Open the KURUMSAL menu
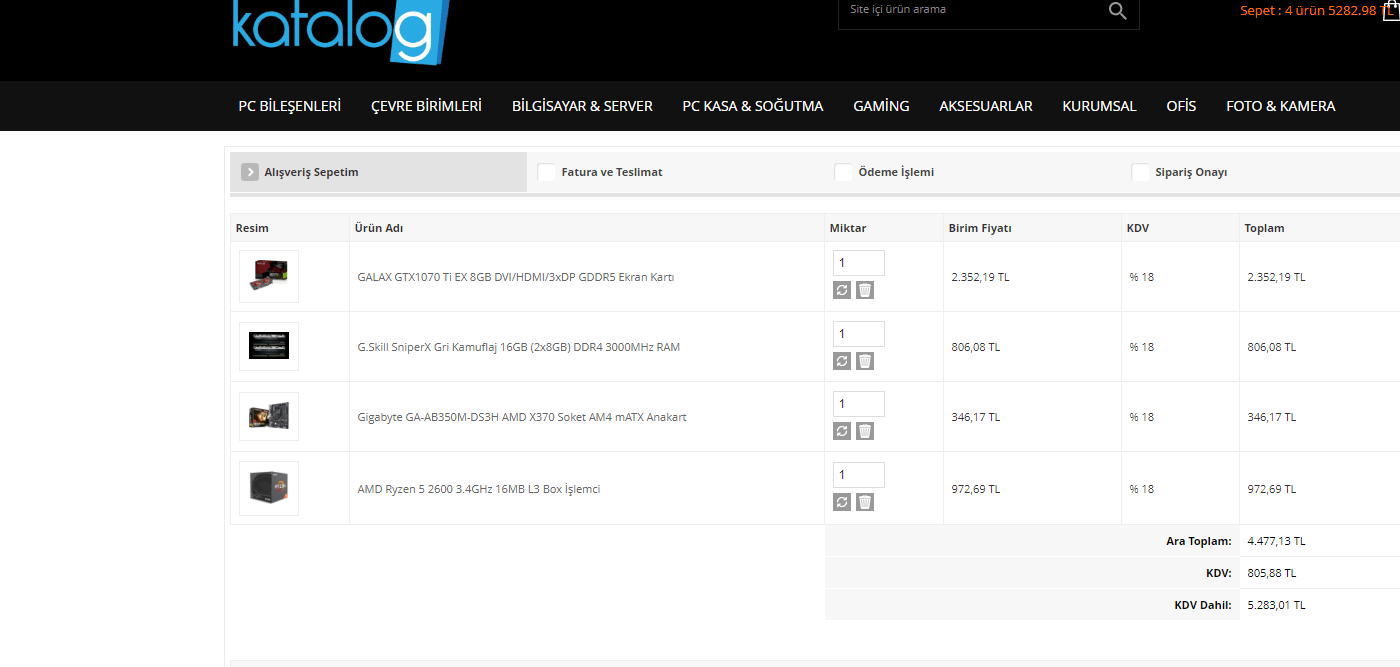 click(1099, 106)
